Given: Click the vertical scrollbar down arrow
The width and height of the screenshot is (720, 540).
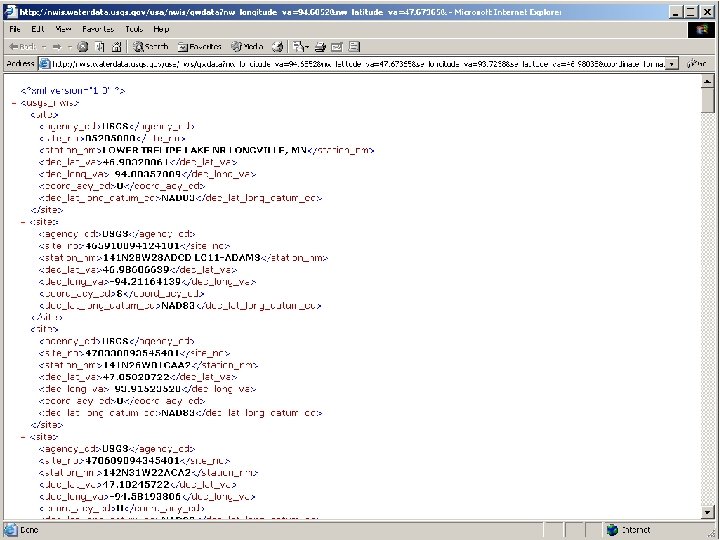Looking at the screenshot, I should coord(707,512).
